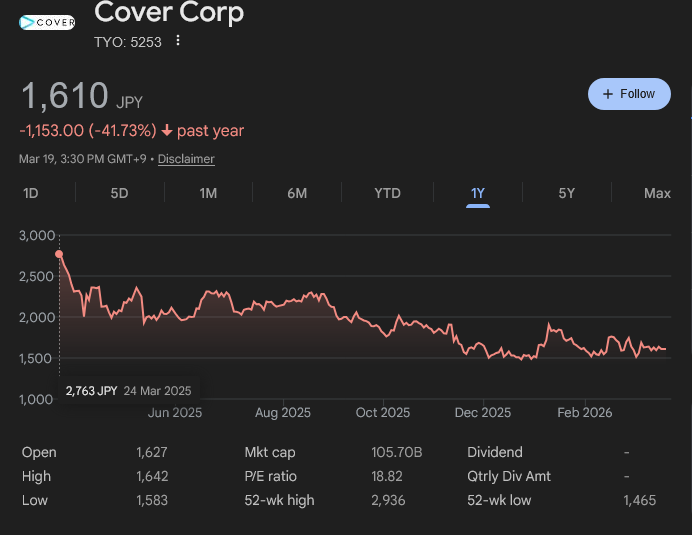Viewport: 692px width, 535px height.
Task: Click the Feb 2026 axis label
Action: pos(585,413)
